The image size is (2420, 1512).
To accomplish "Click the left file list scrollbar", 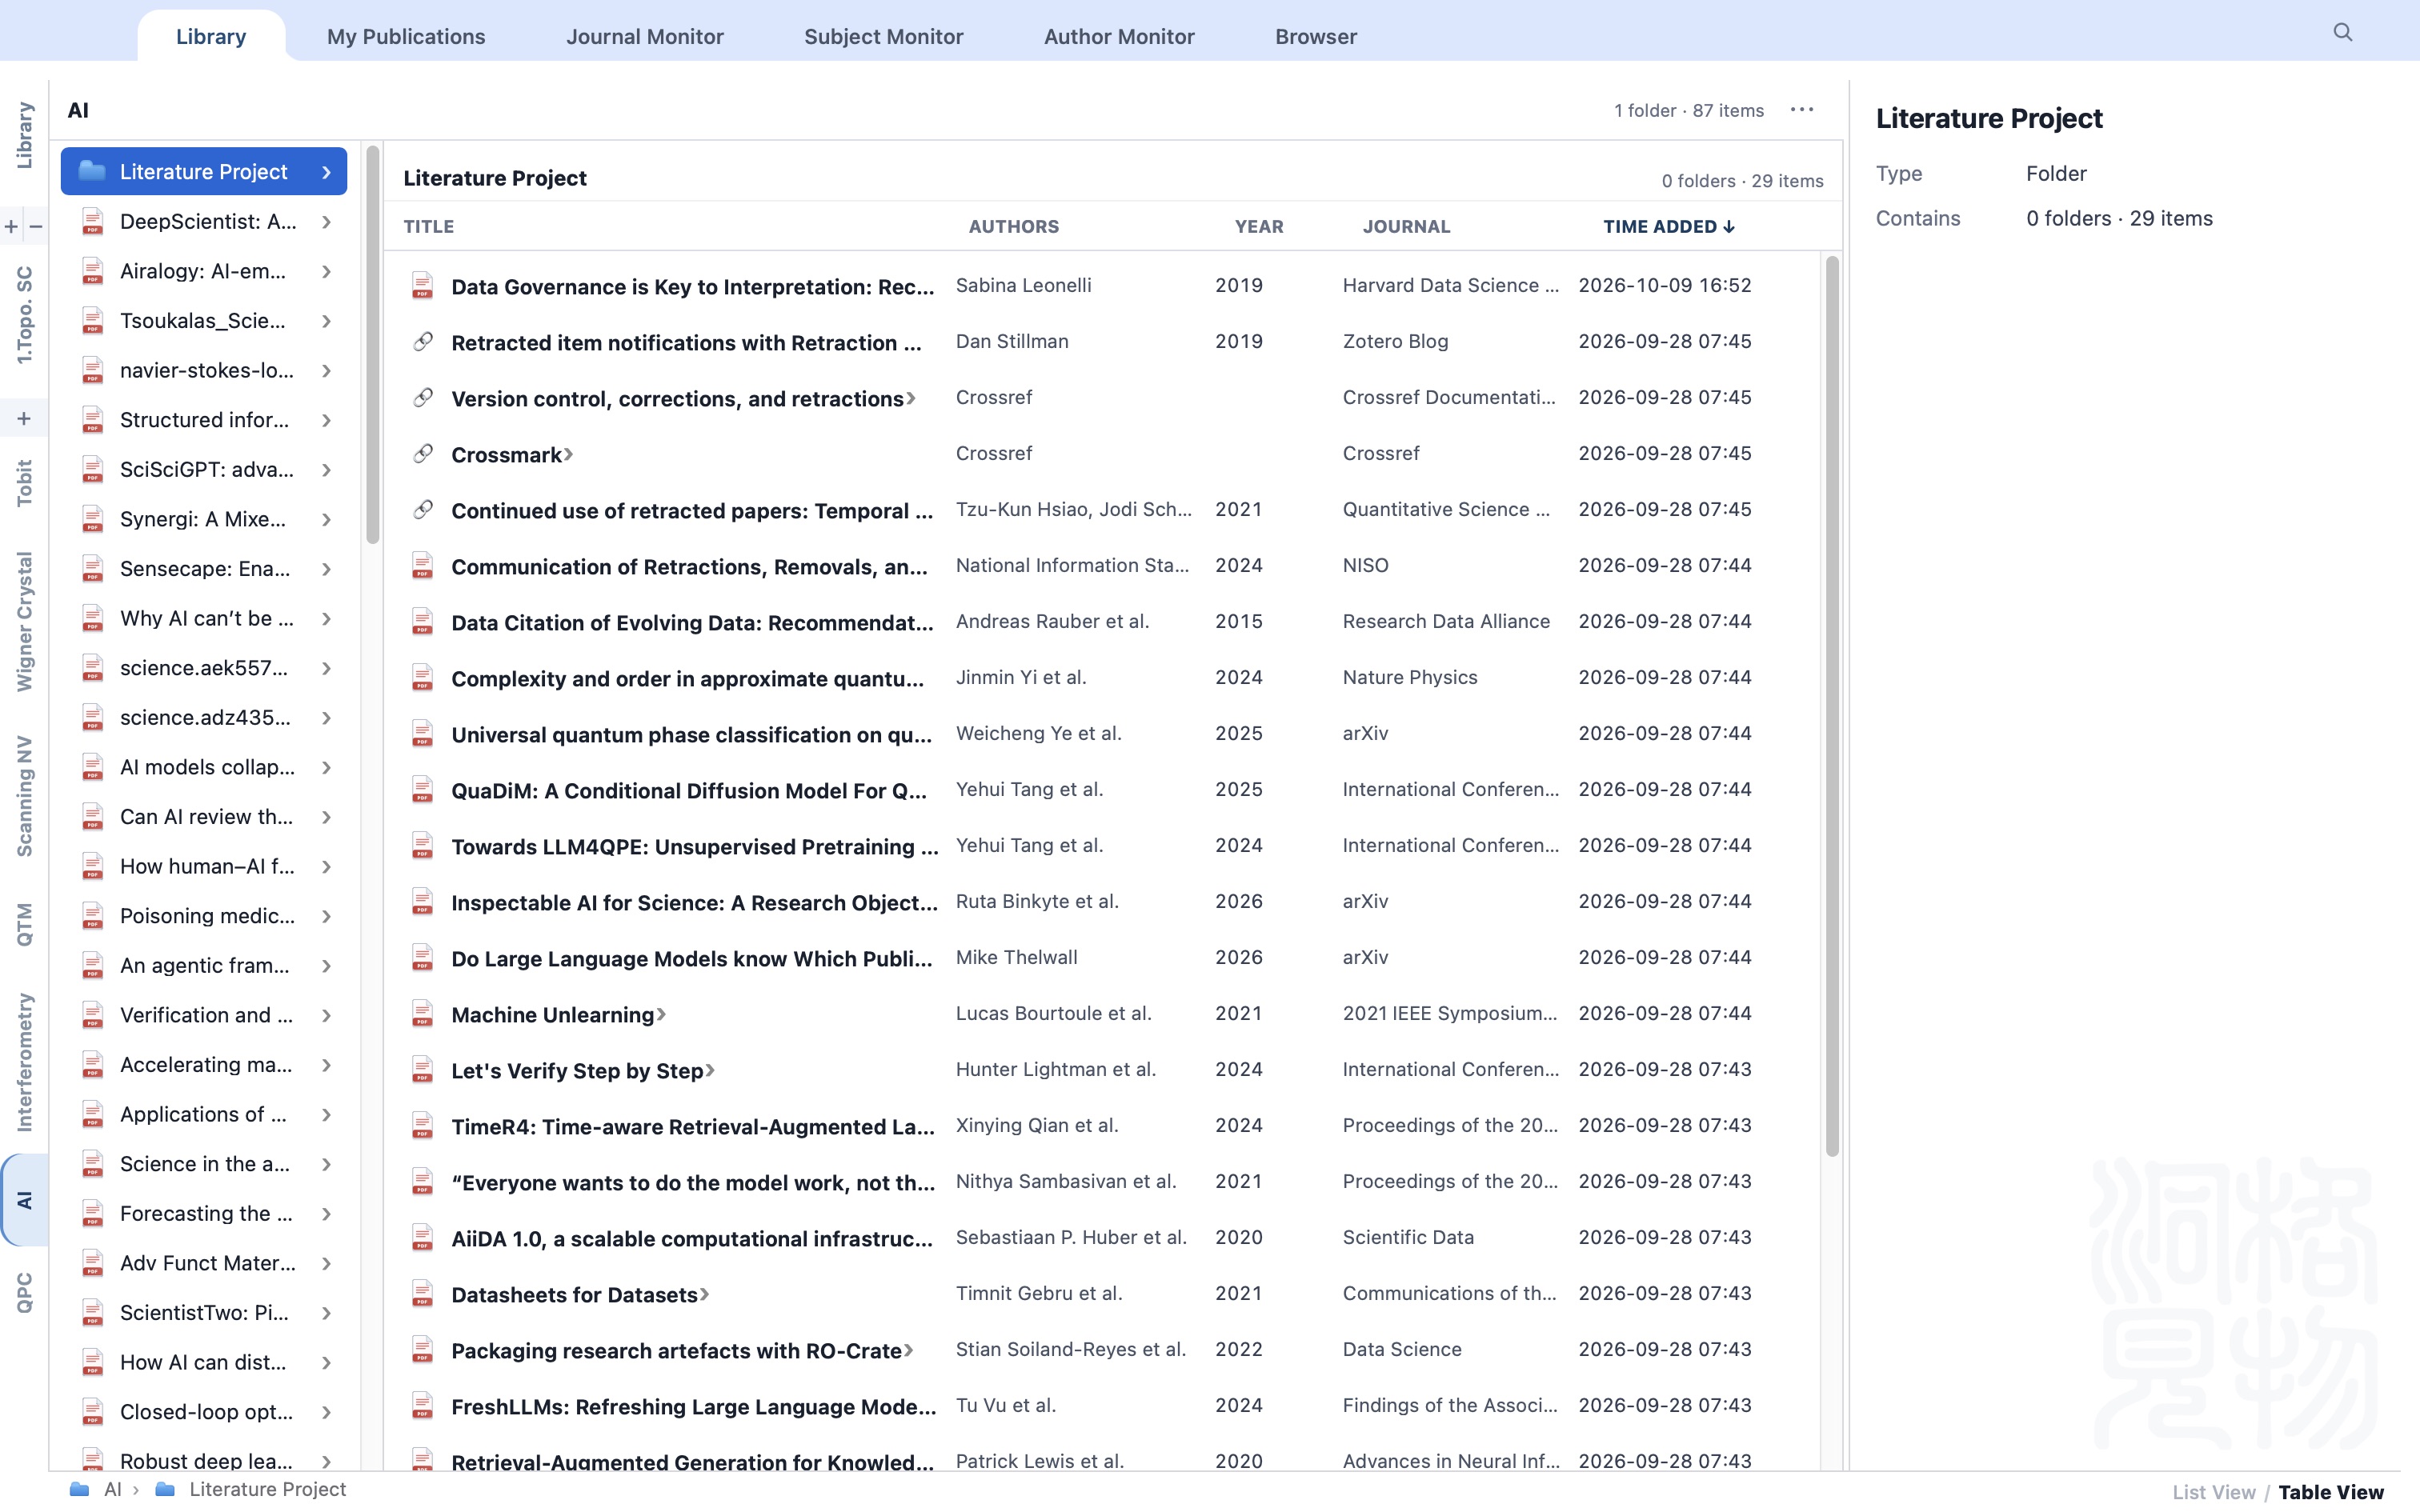I will (373, 345).
